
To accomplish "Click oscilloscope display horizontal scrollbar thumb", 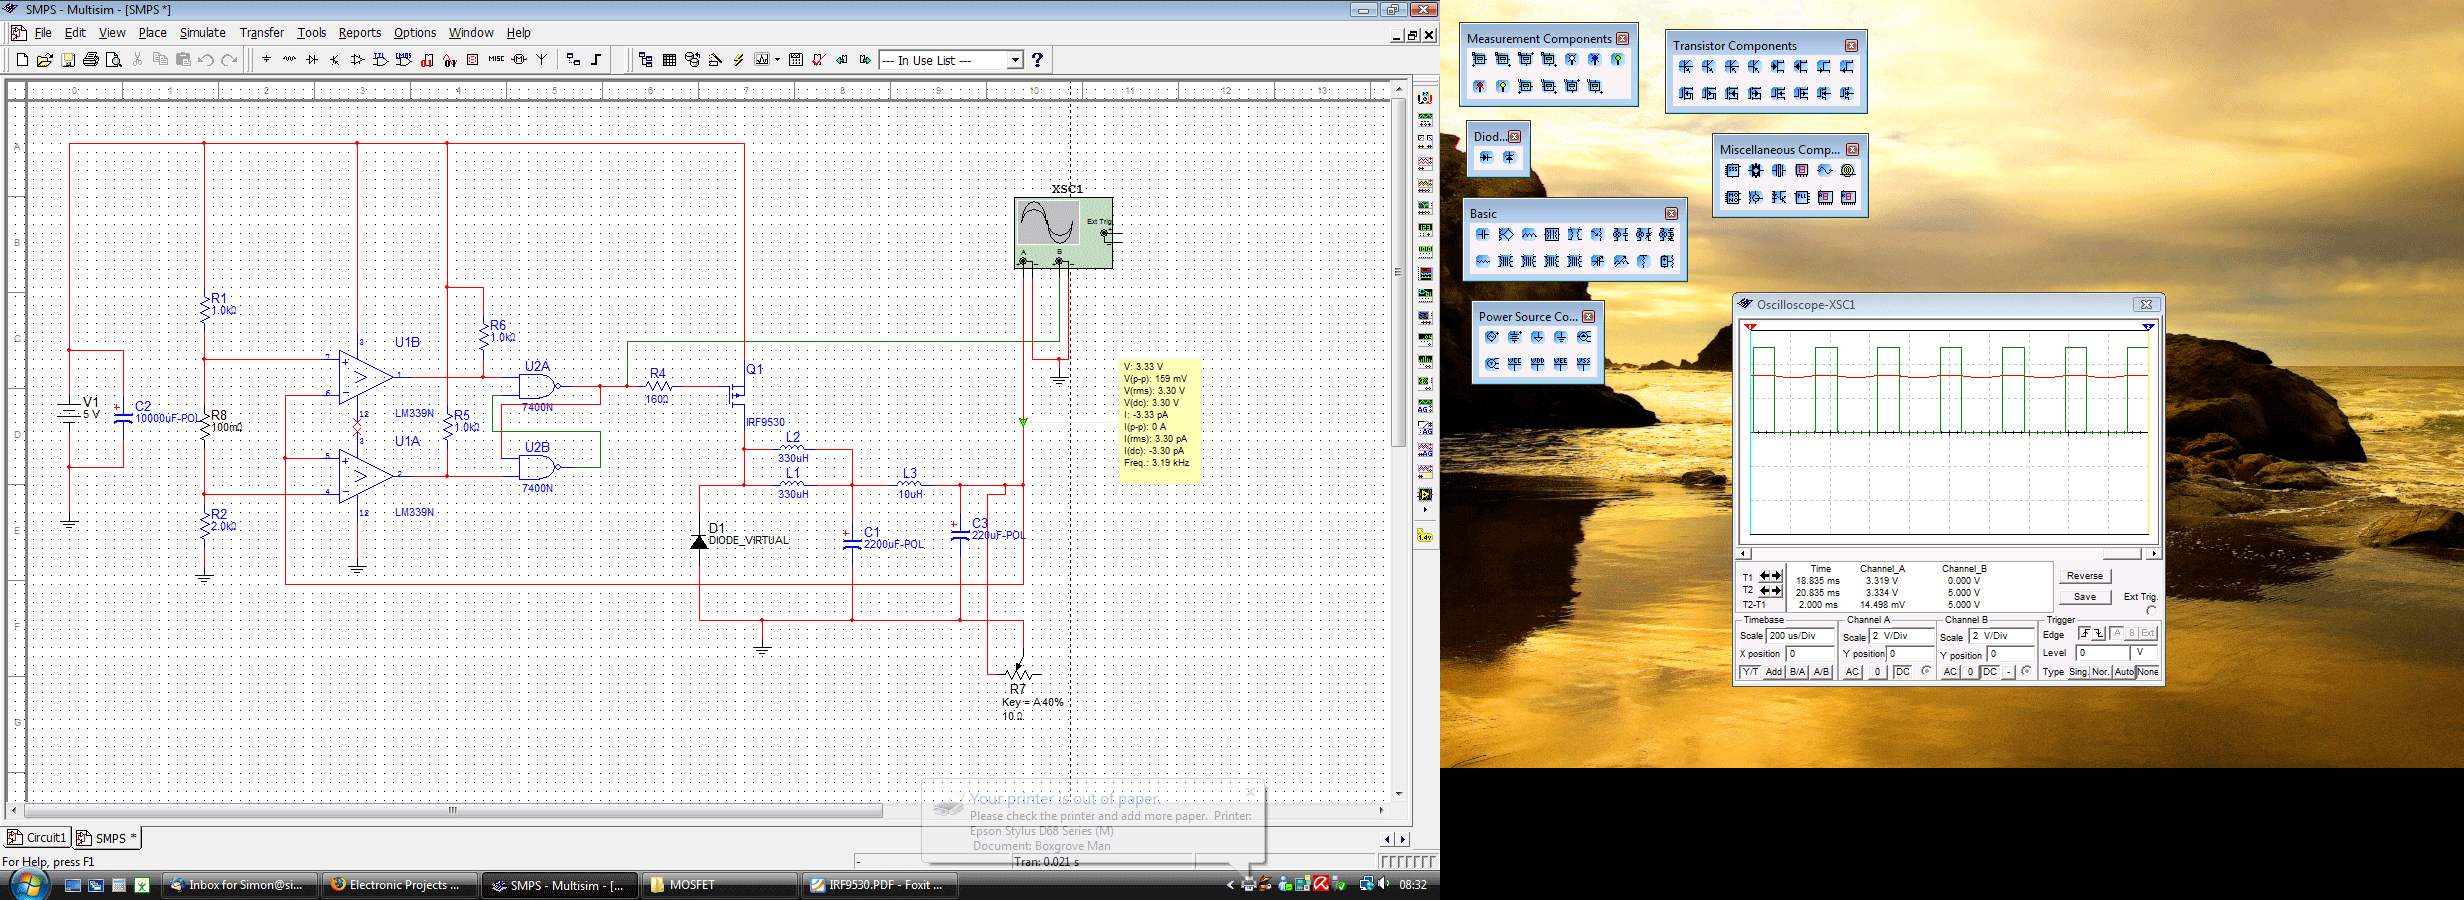I will click(x=2122, y=553).
